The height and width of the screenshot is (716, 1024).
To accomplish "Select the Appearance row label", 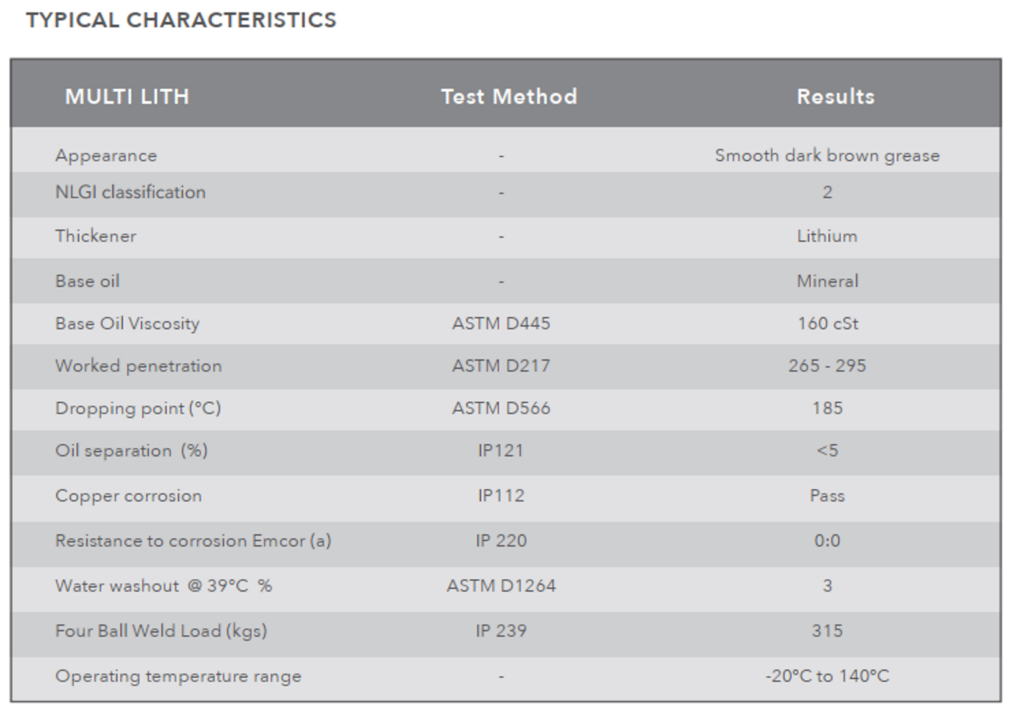I will (106, 156).
